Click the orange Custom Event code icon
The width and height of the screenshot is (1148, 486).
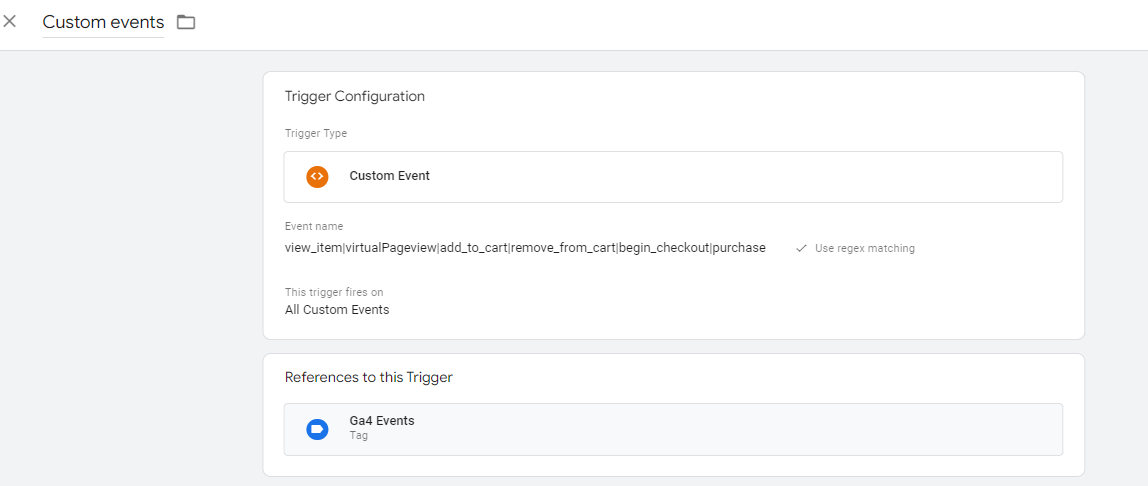[x=317, y=176]
